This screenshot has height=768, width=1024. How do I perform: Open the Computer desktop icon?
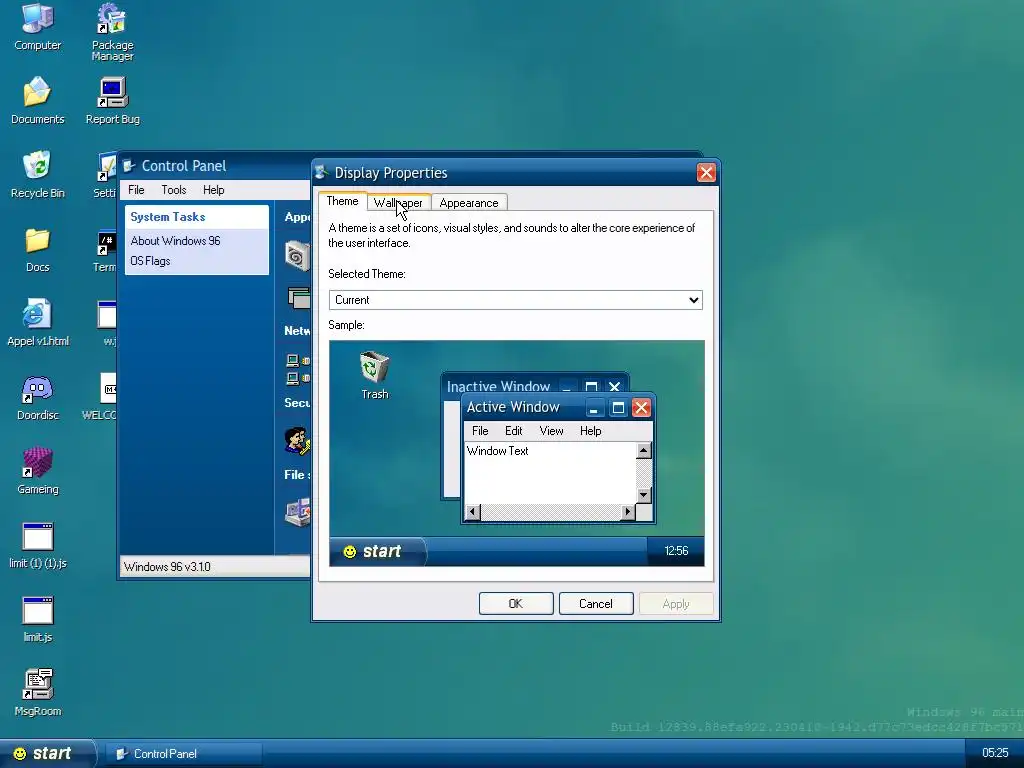37,26
